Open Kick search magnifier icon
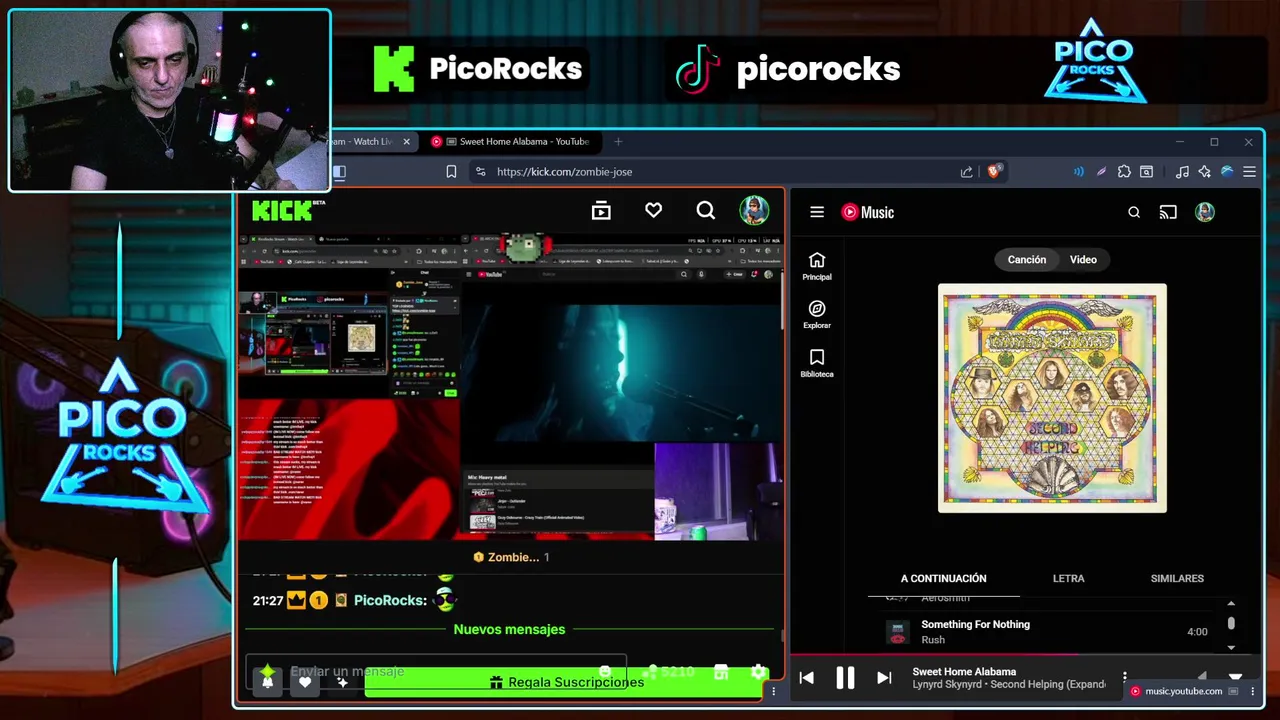 (x=706, y=211)
